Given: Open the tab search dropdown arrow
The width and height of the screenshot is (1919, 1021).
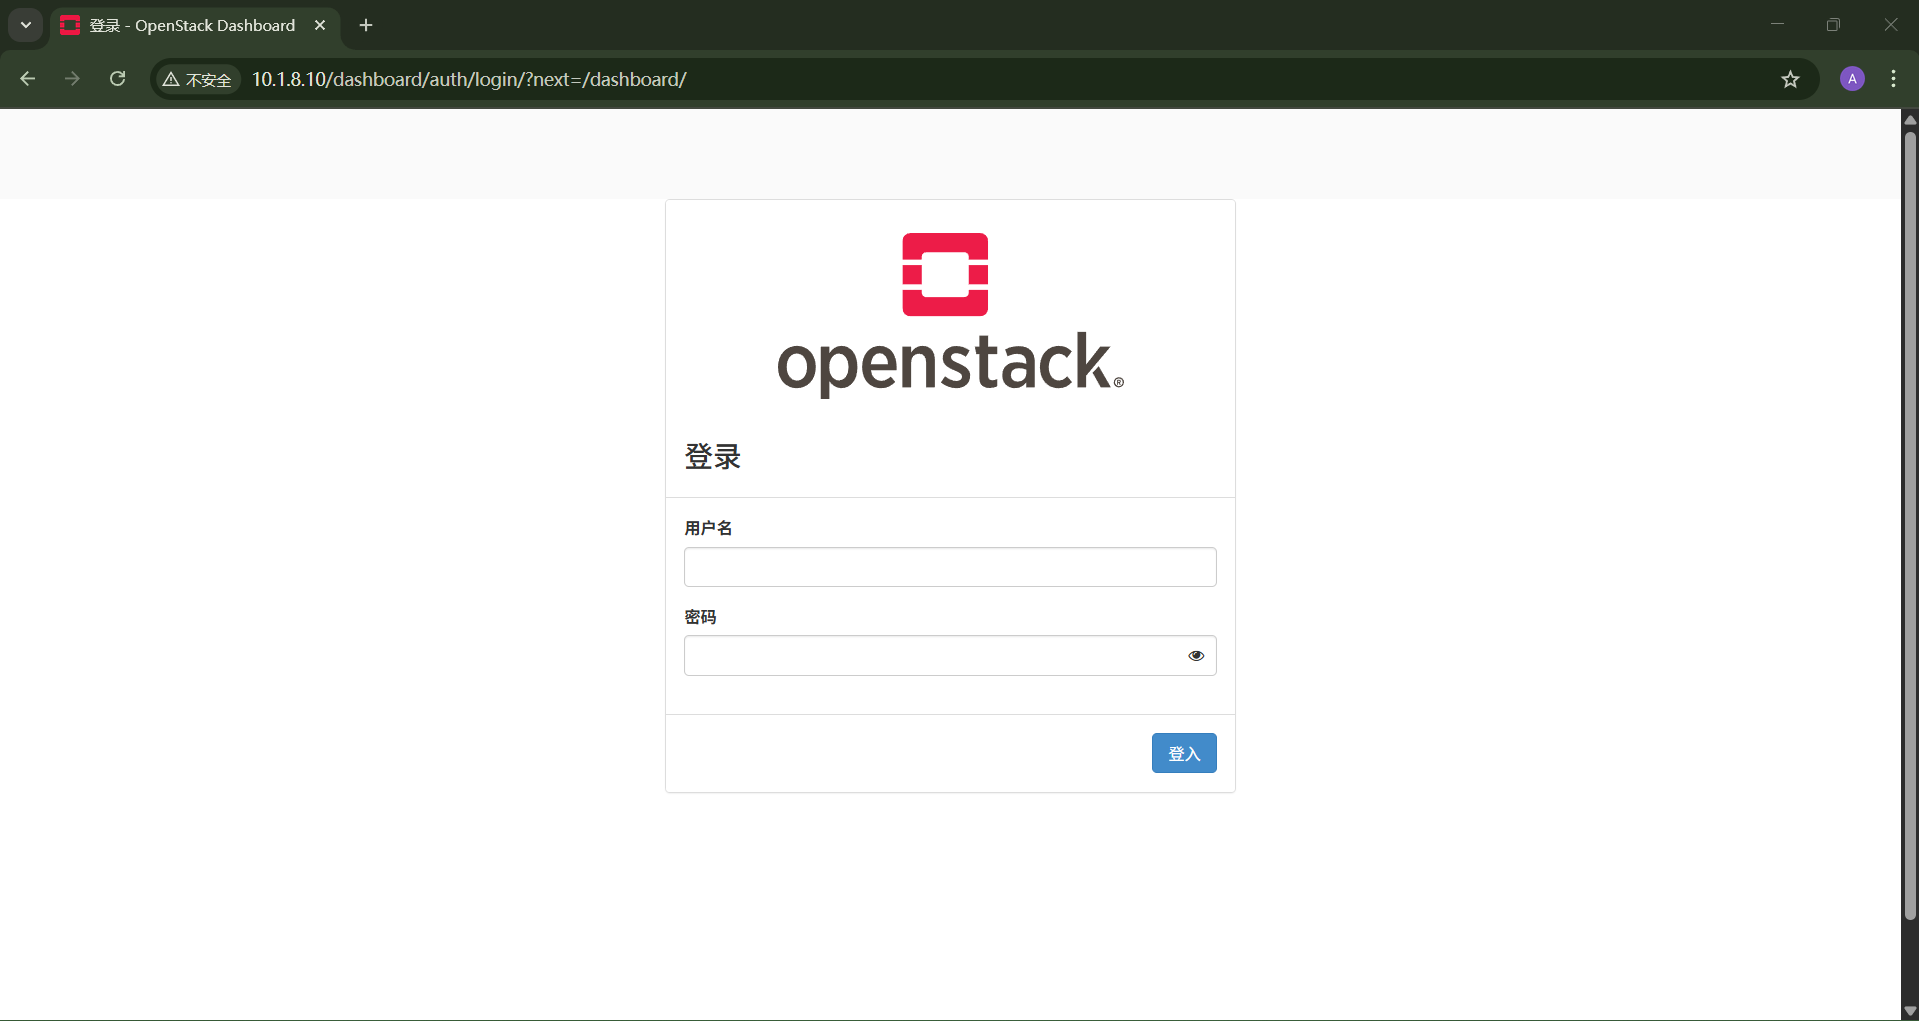Looking at the screenshot, I should [26, 25].
